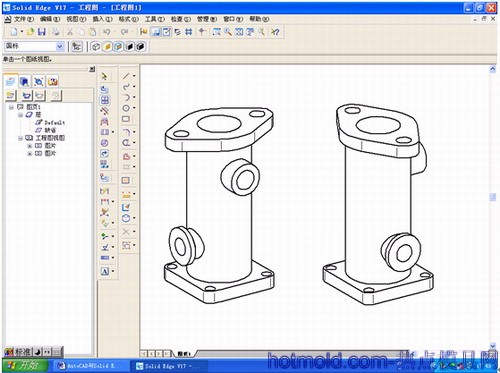Select the Circle drawing tool
This screenshot has width=500, height=373.
[126, 108]
